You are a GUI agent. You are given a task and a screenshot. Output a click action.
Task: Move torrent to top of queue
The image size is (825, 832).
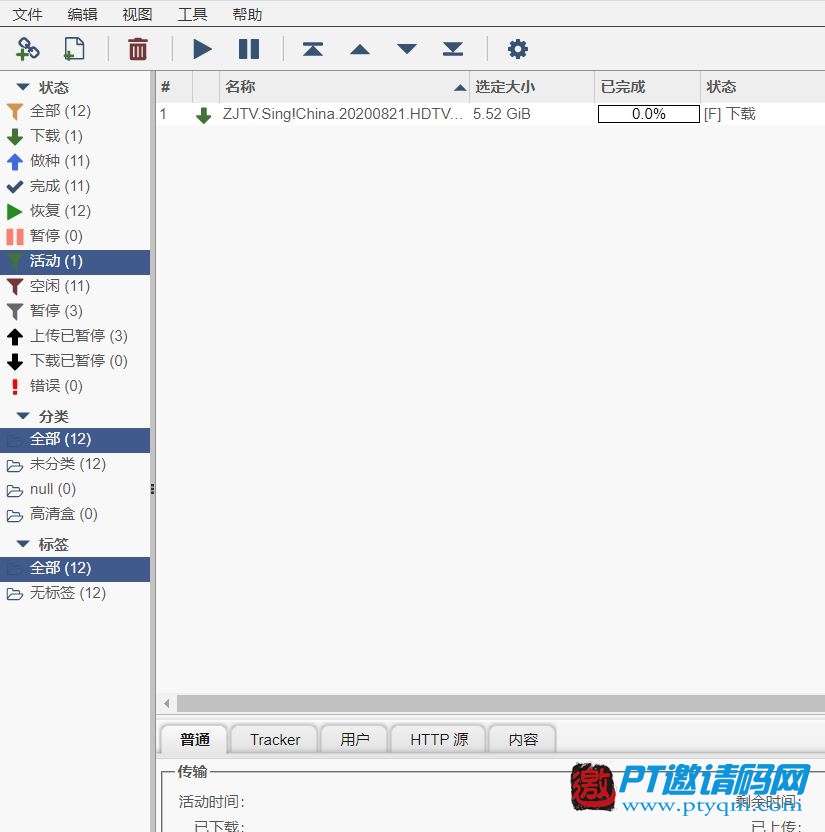pos(313,49)
